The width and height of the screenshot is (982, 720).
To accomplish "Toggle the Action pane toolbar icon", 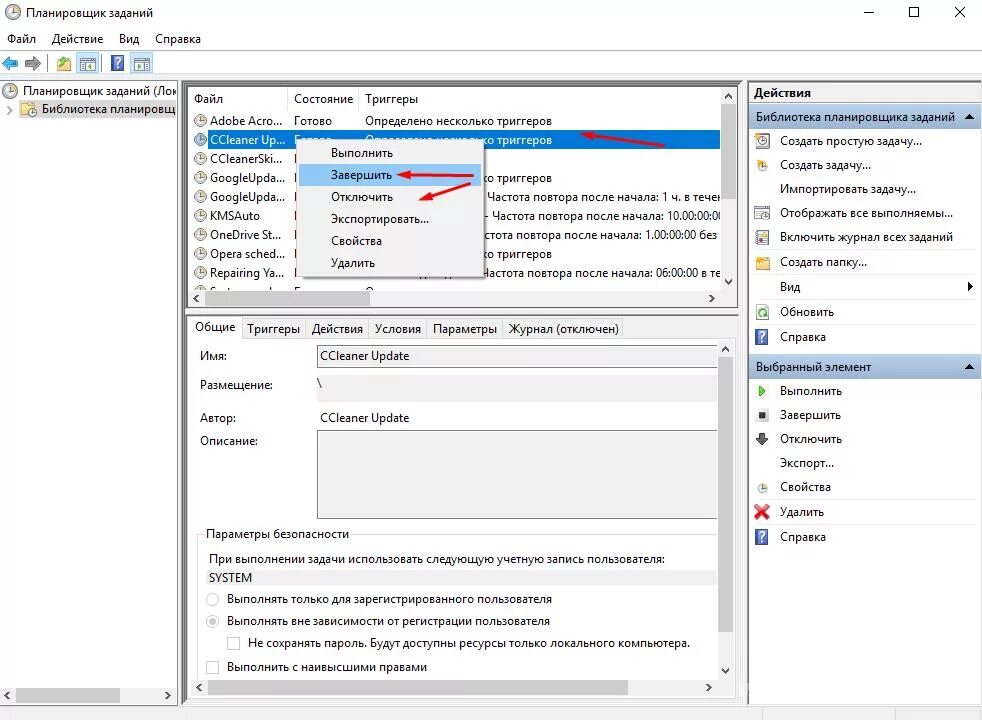I will click(142, 63).
